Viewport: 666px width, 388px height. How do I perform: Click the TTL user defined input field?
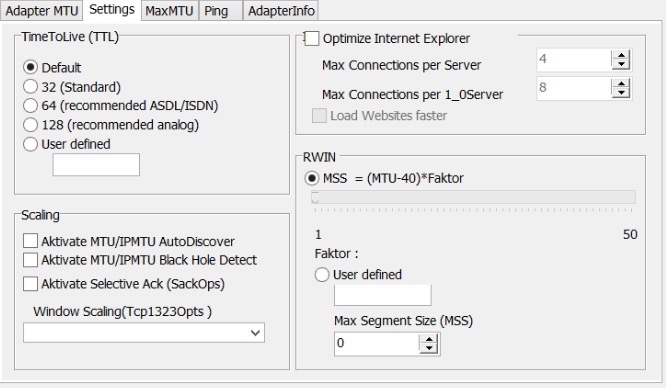pyautogui.click(x=96, y=164)
